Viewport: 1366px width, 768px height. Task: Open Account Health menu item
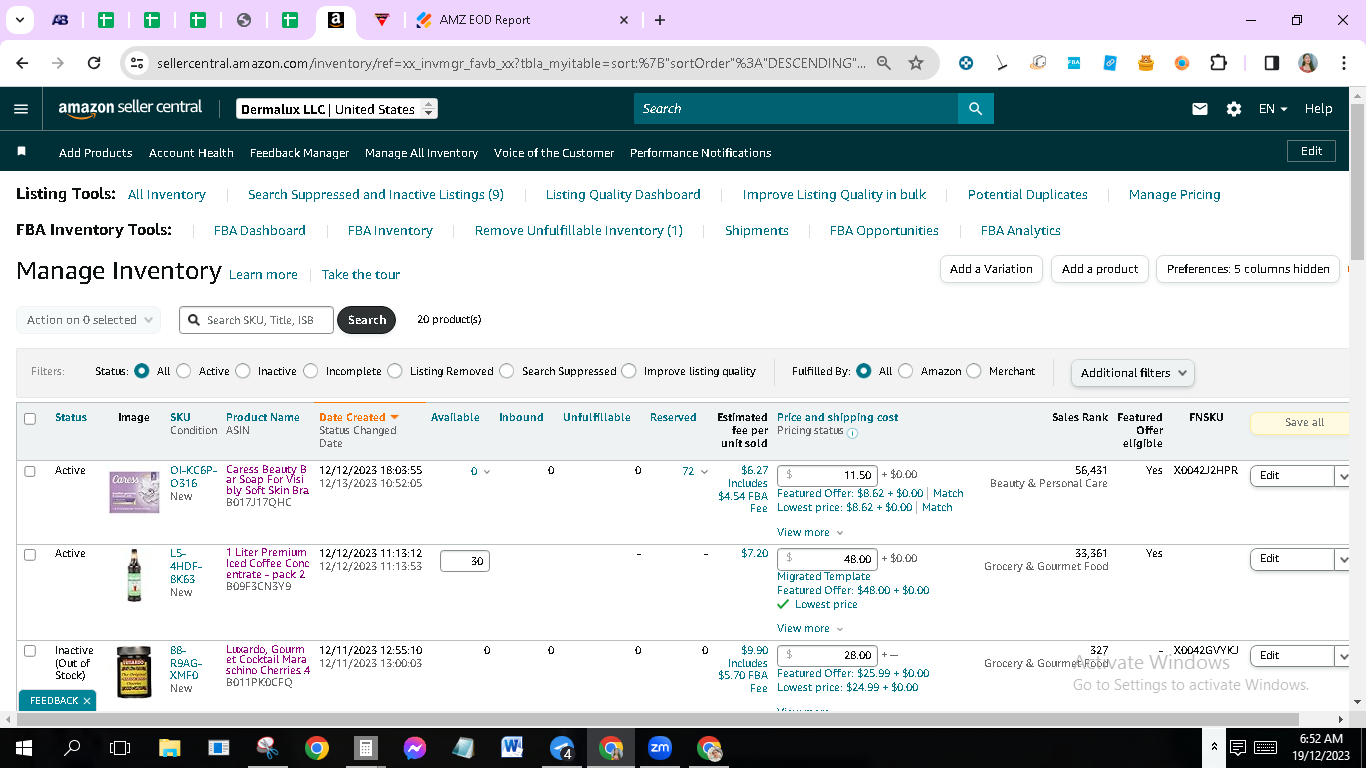click(191, 153)
